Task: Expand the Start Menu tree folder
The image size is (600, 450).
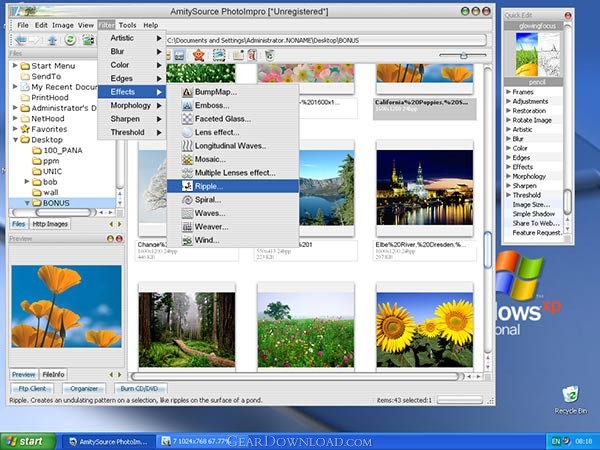Action: pyautogui.click(x=15, y=65)
